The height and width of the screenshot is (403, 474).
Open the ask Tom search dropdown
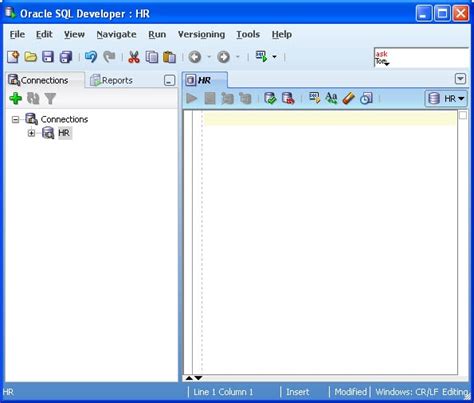[x=387, y=64]
